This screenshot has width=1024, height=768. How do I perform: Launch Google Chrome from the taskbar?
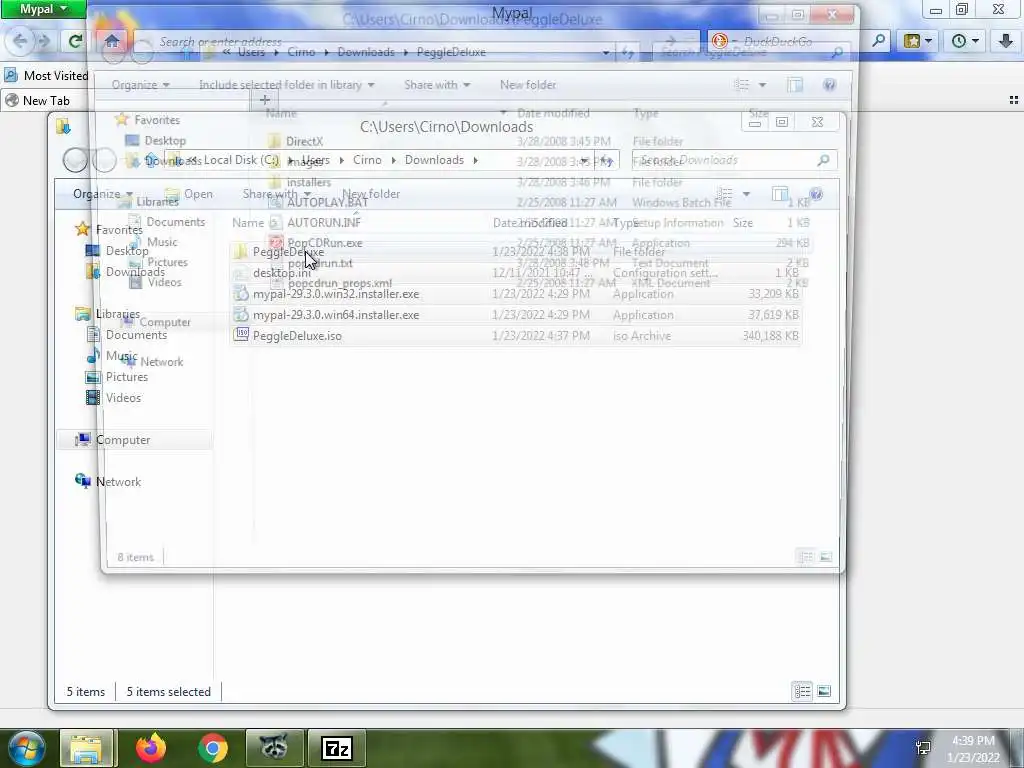tap(212, 748)
